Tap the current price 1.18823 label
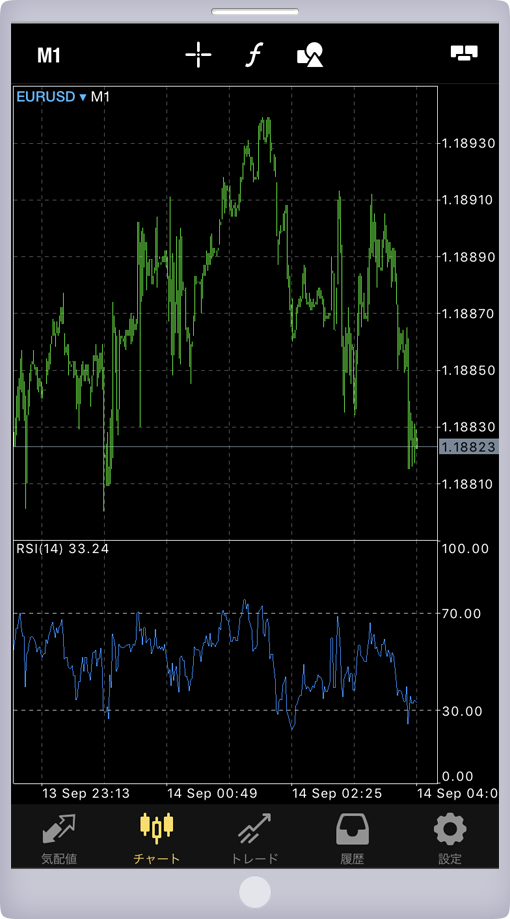The image size is (510, 919). point(468,447)
